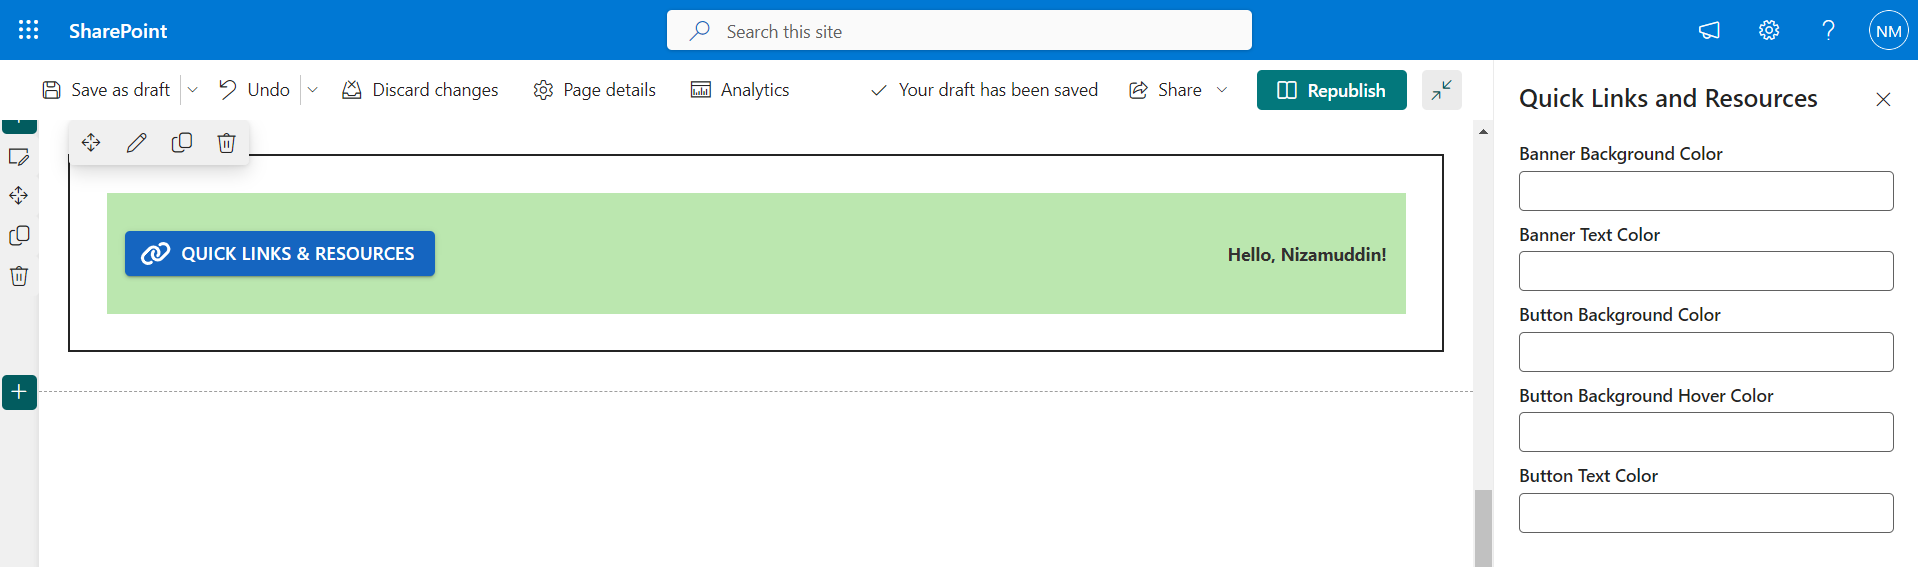The image size is (1918, 567).
Task: Collapse the editing view with arrows icon
Action: click(1442, 90)
